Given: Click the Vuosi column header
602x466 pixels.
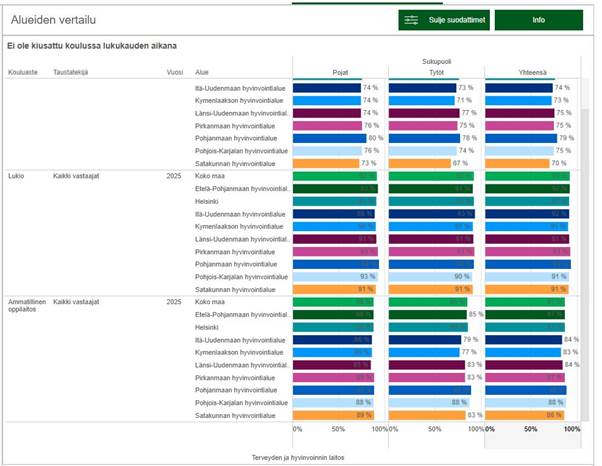Looking at the screenshot, I should pyautogui.click(x=174, y=72).
